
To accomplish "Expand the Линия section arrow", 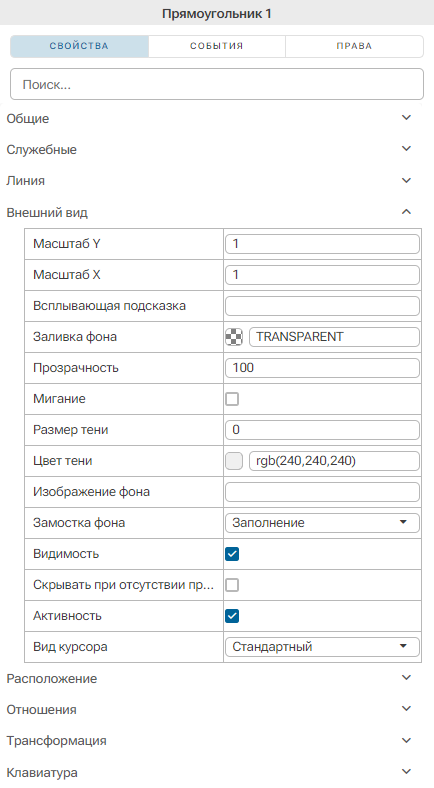I will [406, 180].
